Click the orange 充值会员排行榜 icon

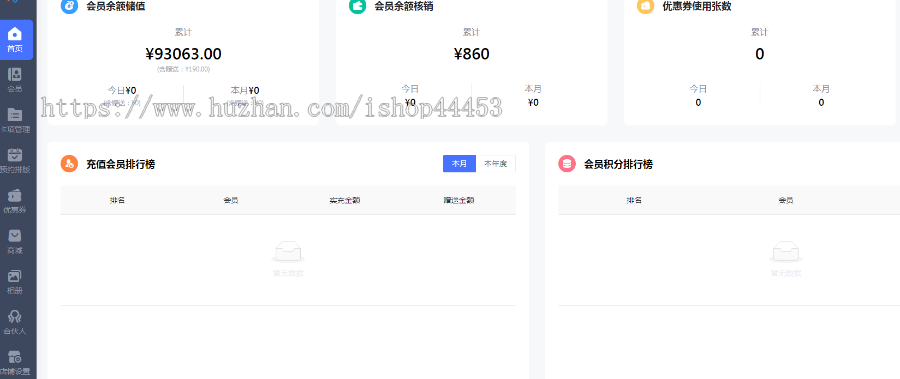(69, 164)
